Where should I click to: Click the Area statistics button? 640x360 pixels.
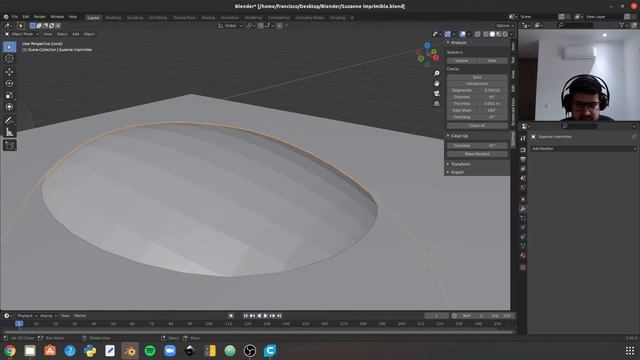tap(492, 60)
